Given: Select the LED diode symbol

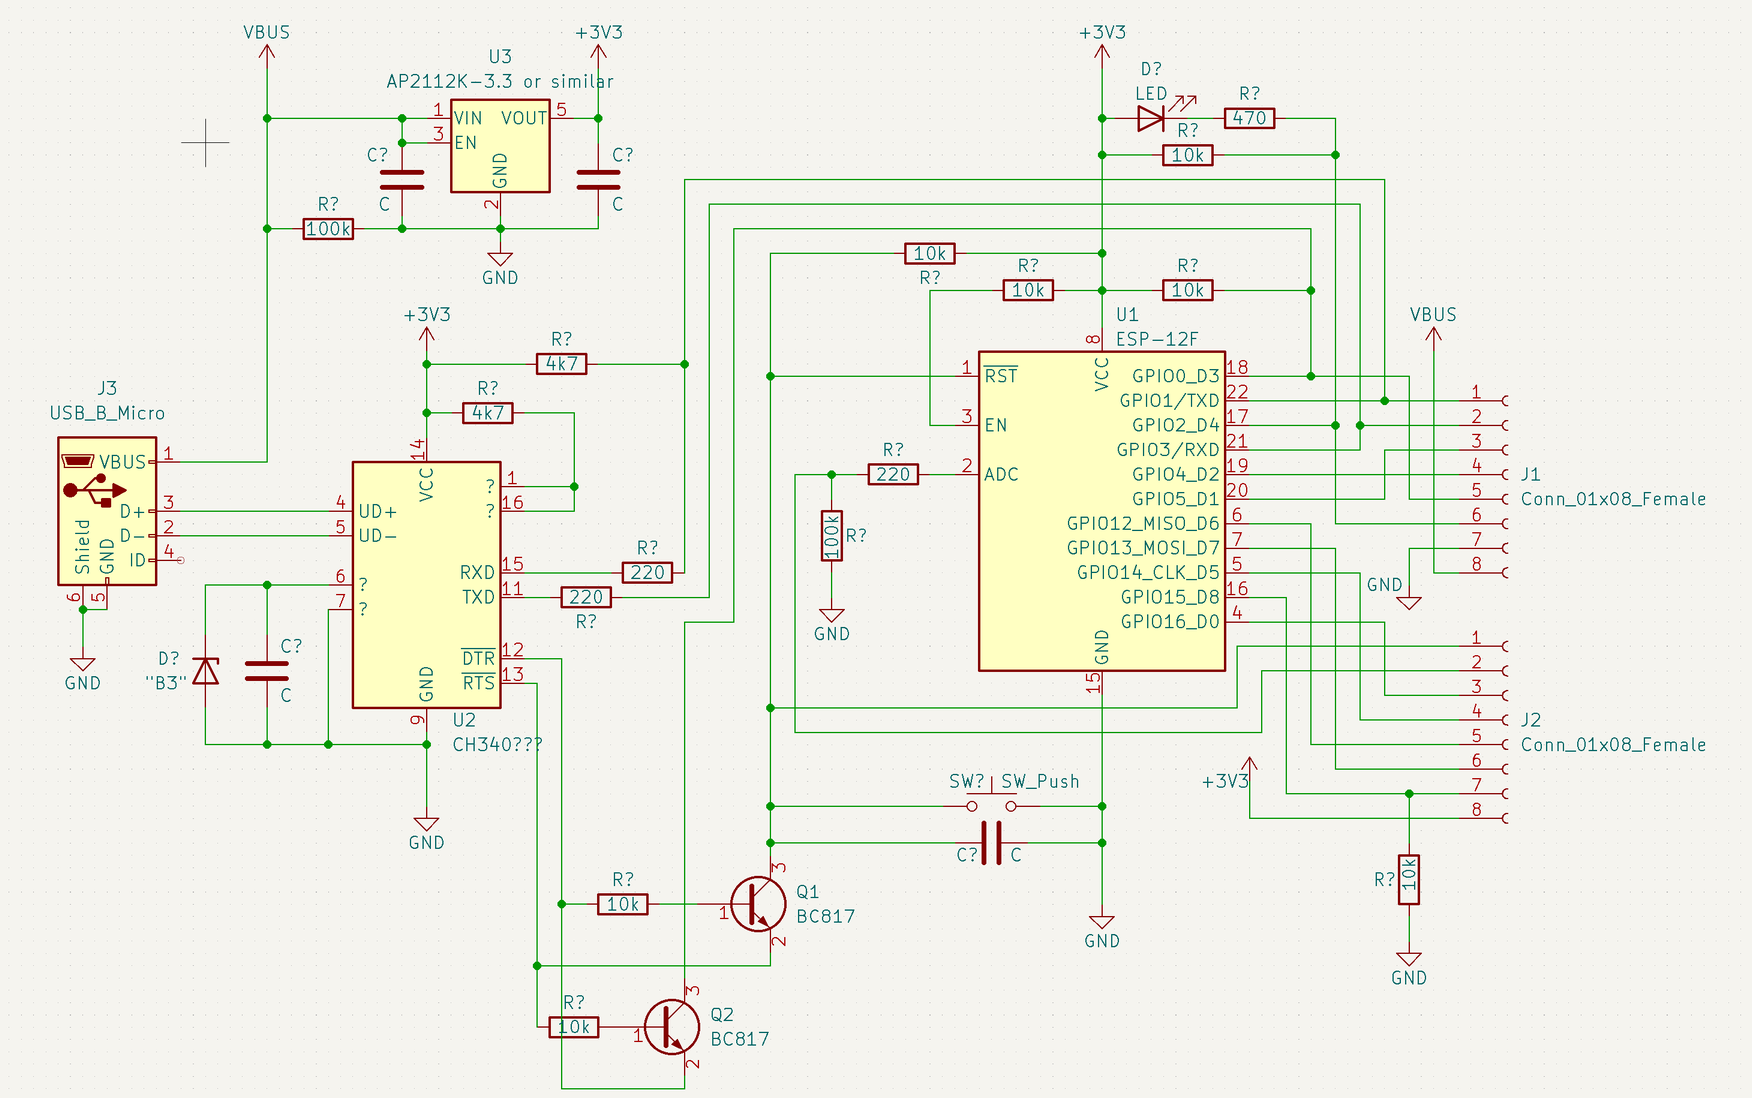Looking at the screenshot, I should click(1152, 118).
